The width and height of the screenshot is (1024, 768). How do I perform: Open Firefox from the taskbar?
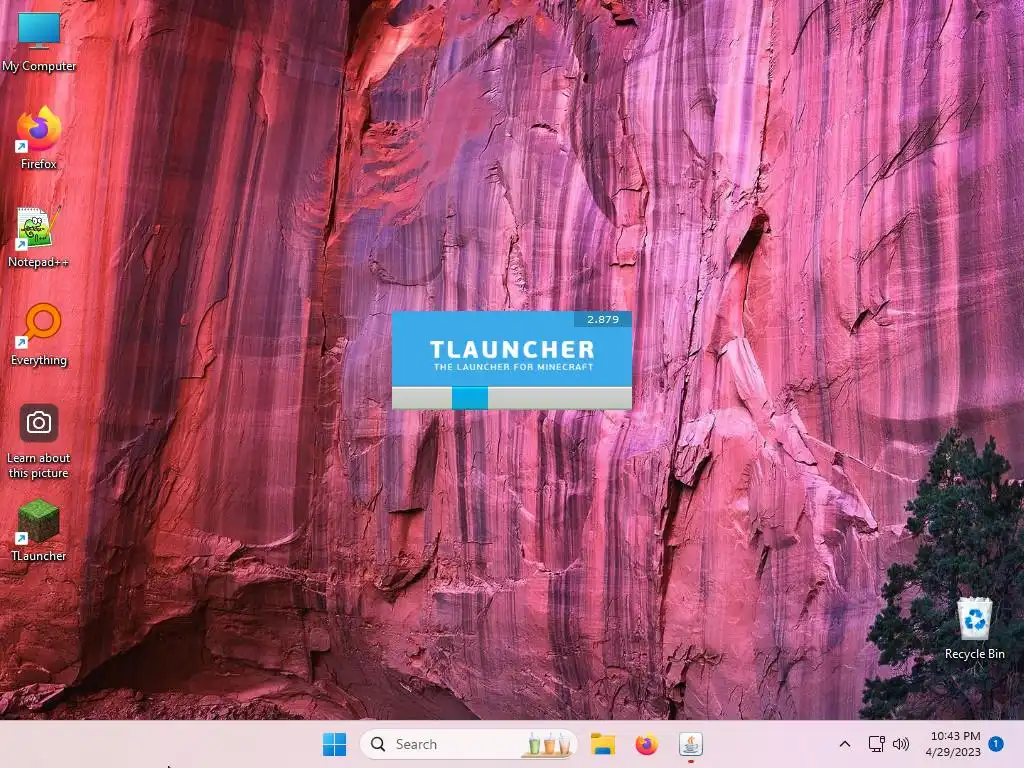[647, 744]
